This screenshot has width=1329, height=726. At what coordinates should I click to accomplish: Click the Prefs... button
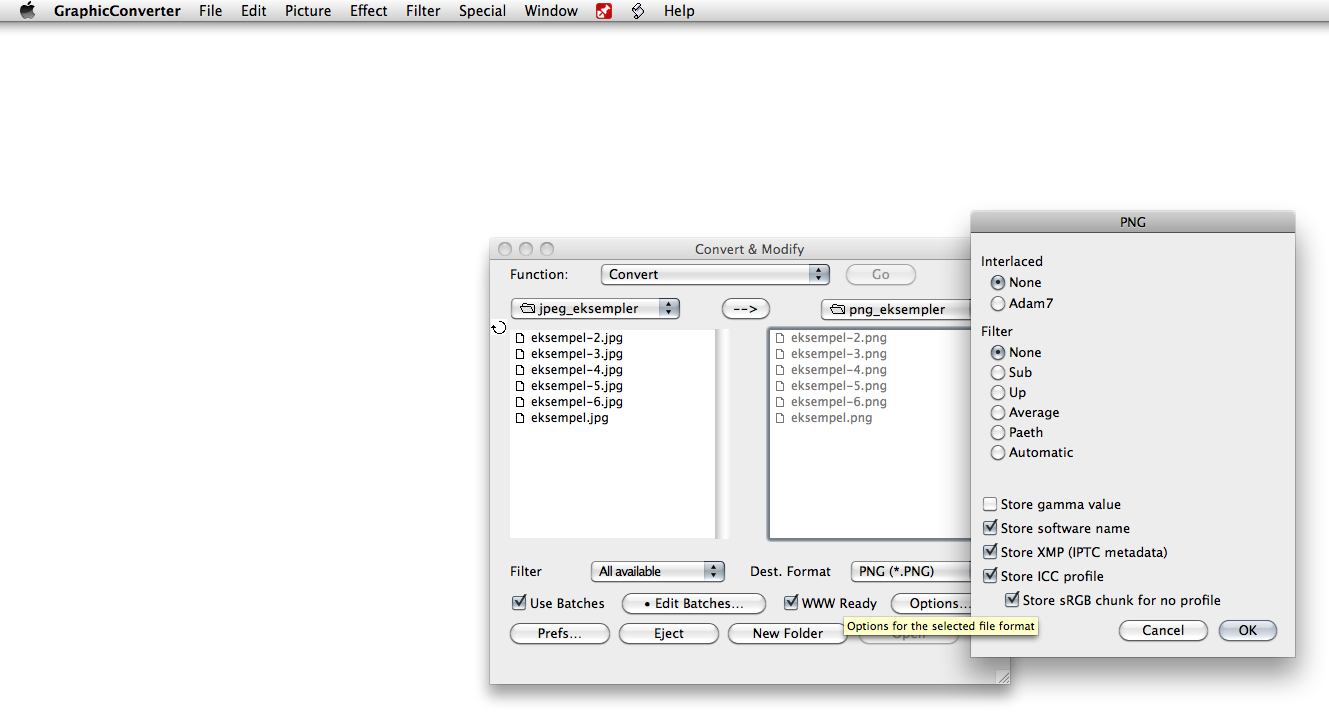pyautogui.click(x=560, y=633)
